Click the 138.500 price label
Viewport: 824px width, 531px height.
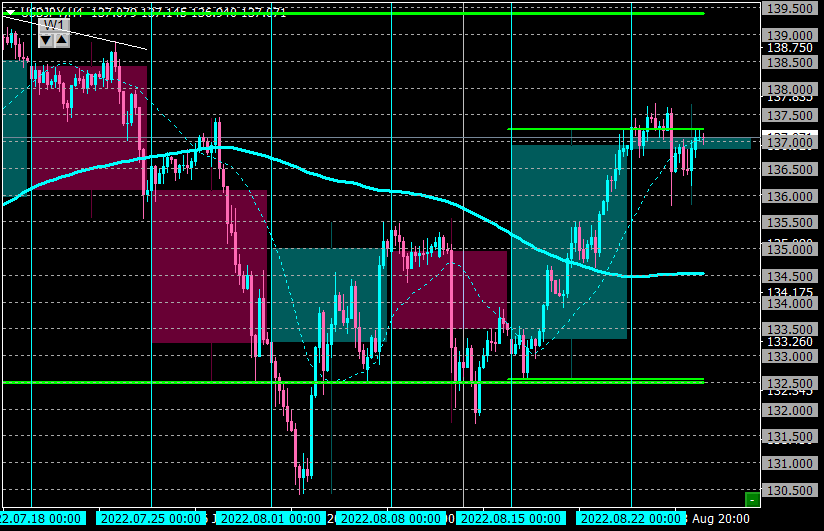[789, 63]
